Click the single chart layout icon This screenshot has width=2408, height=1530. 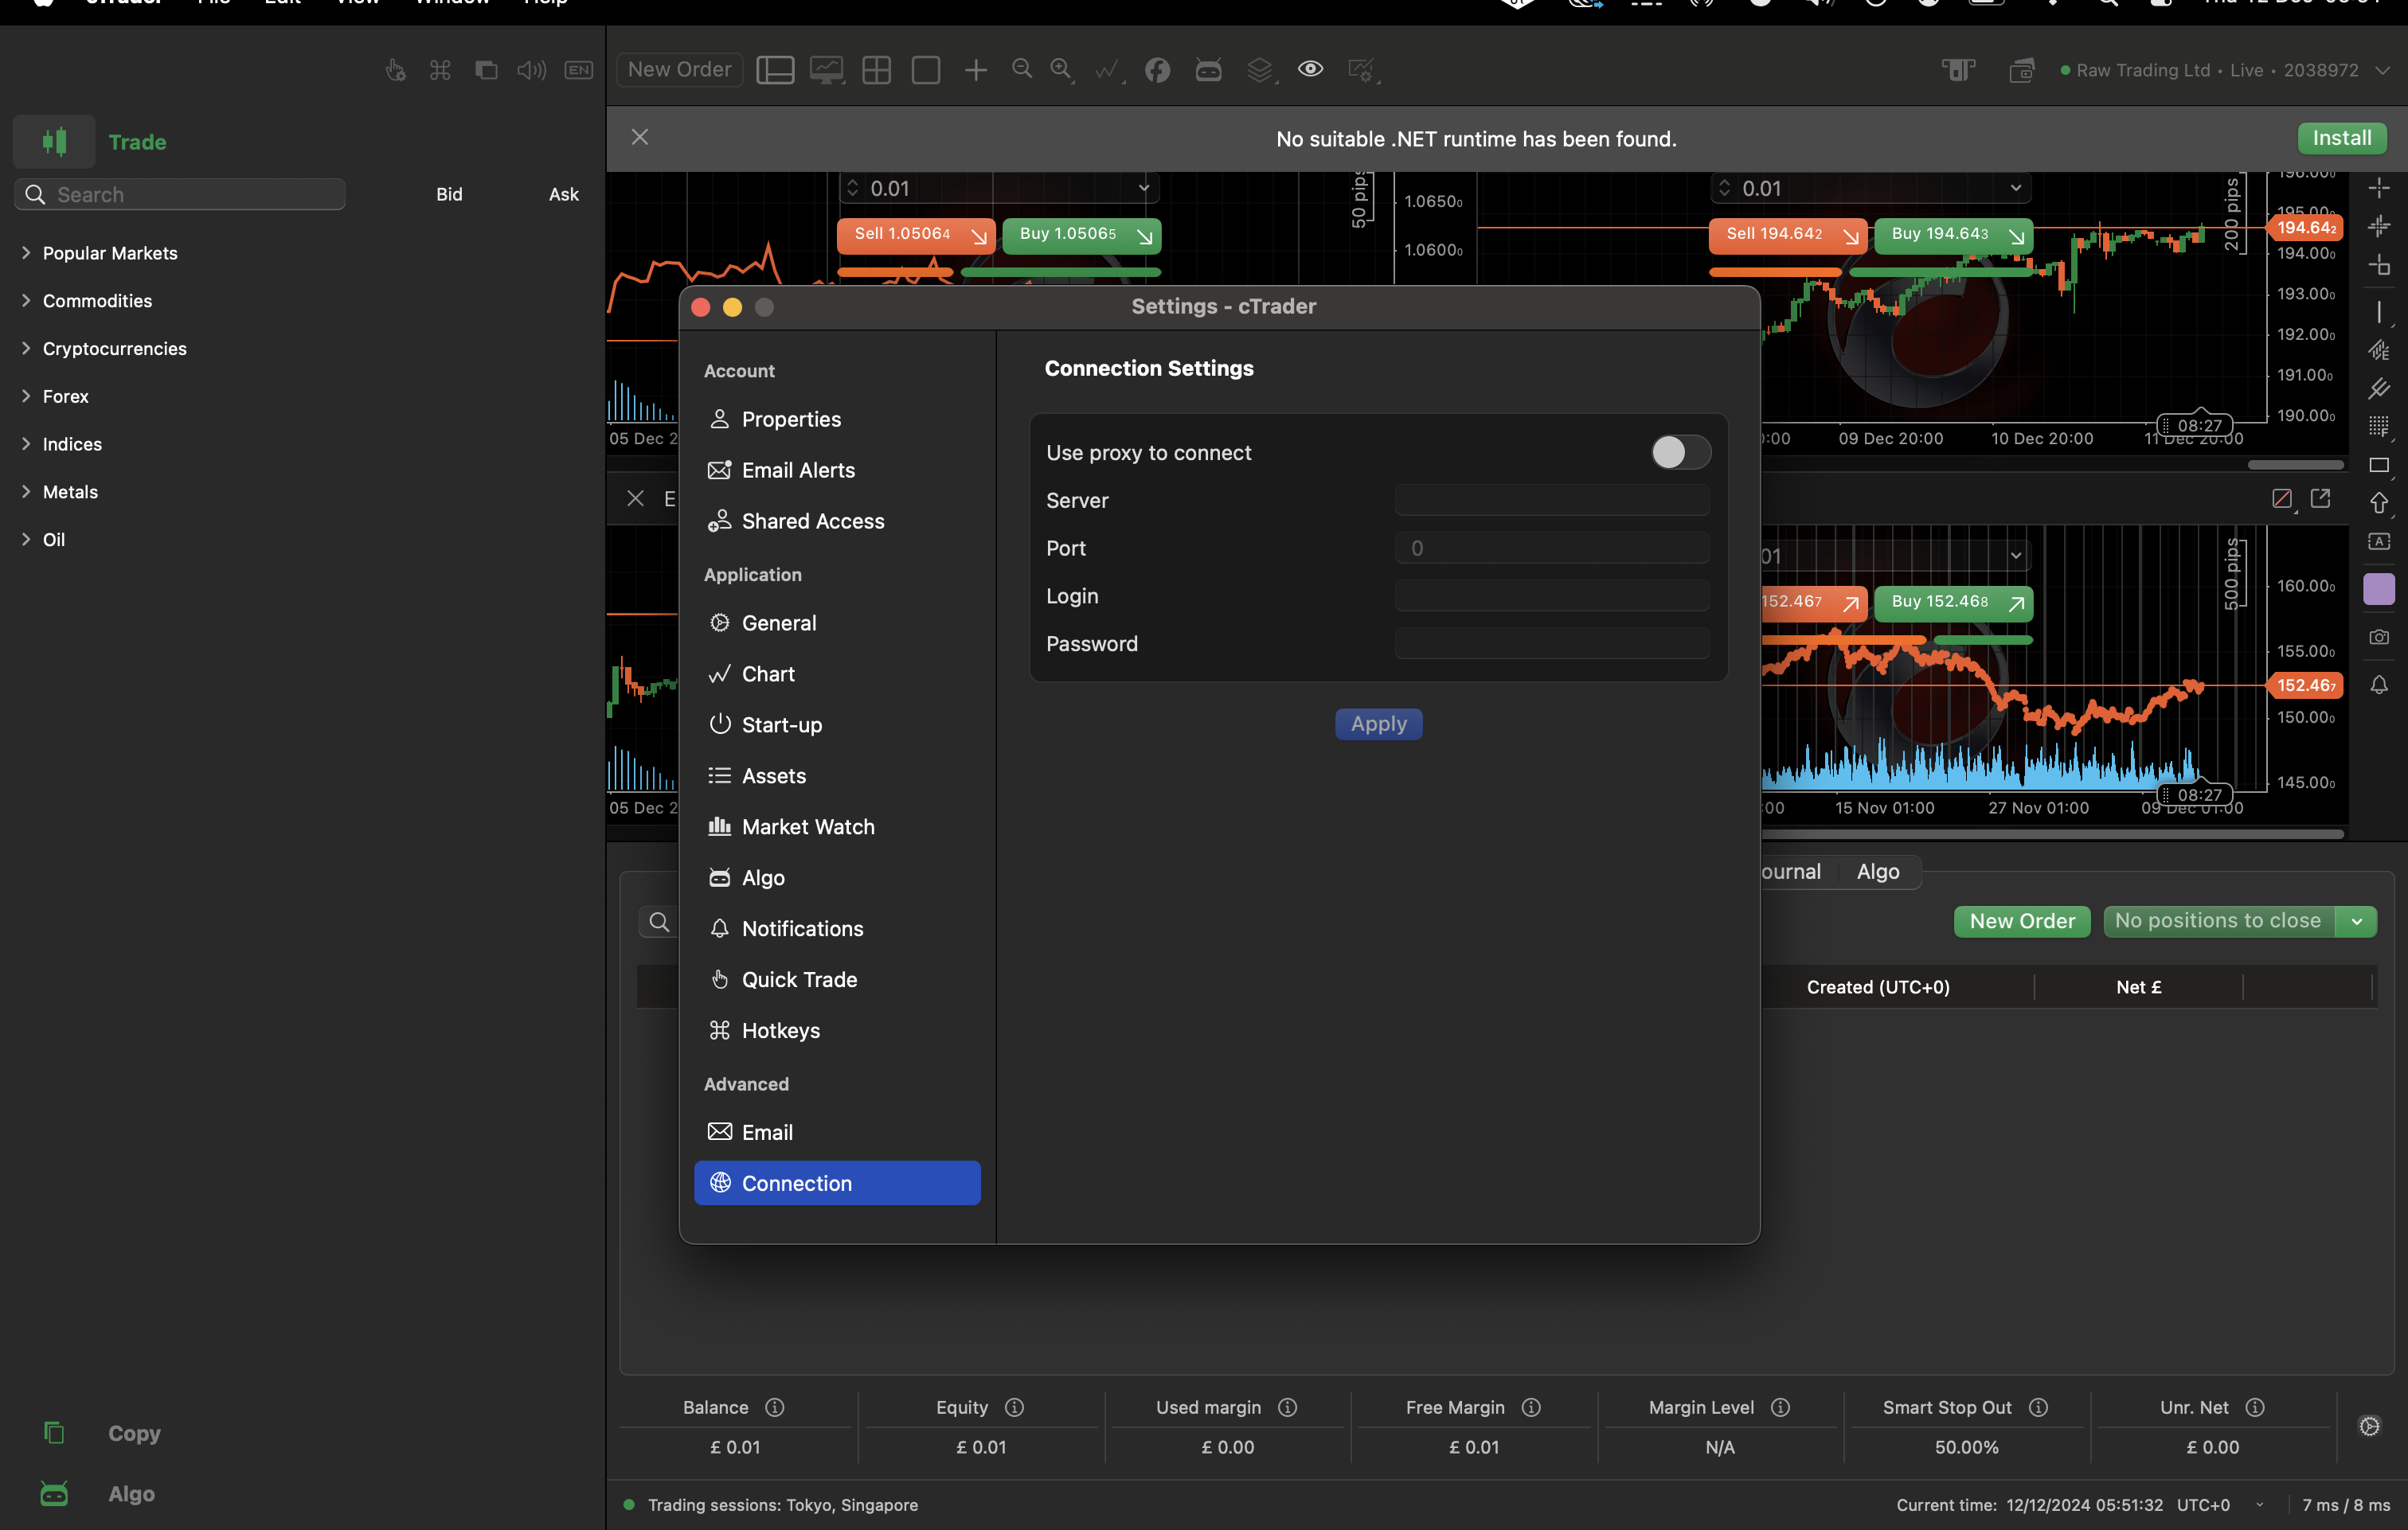[926, 70]
